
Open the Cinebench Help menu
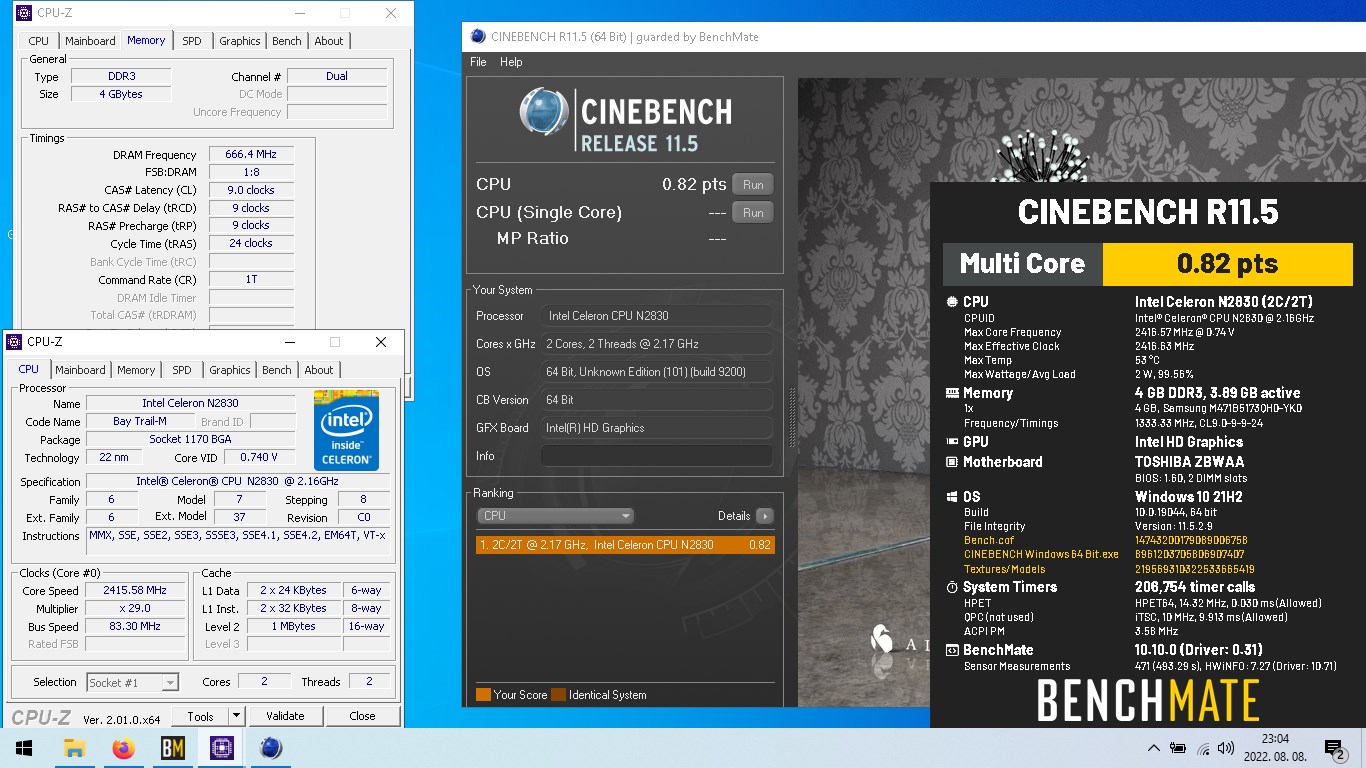511,62
